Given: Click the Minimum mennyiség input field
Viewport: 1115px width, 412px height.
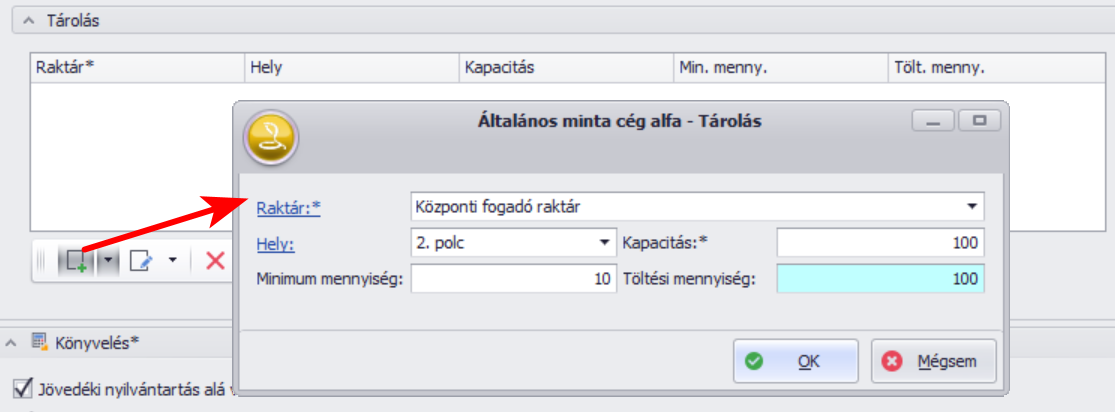Looking at the screenshot, I should point(513,279).
